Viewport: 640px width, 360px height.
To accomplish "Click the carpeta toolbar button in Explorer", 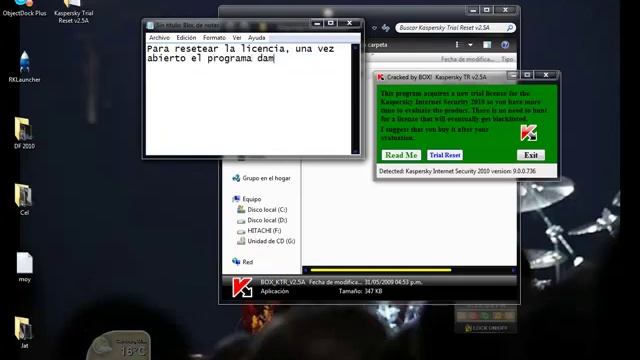I will click(378, 44).
